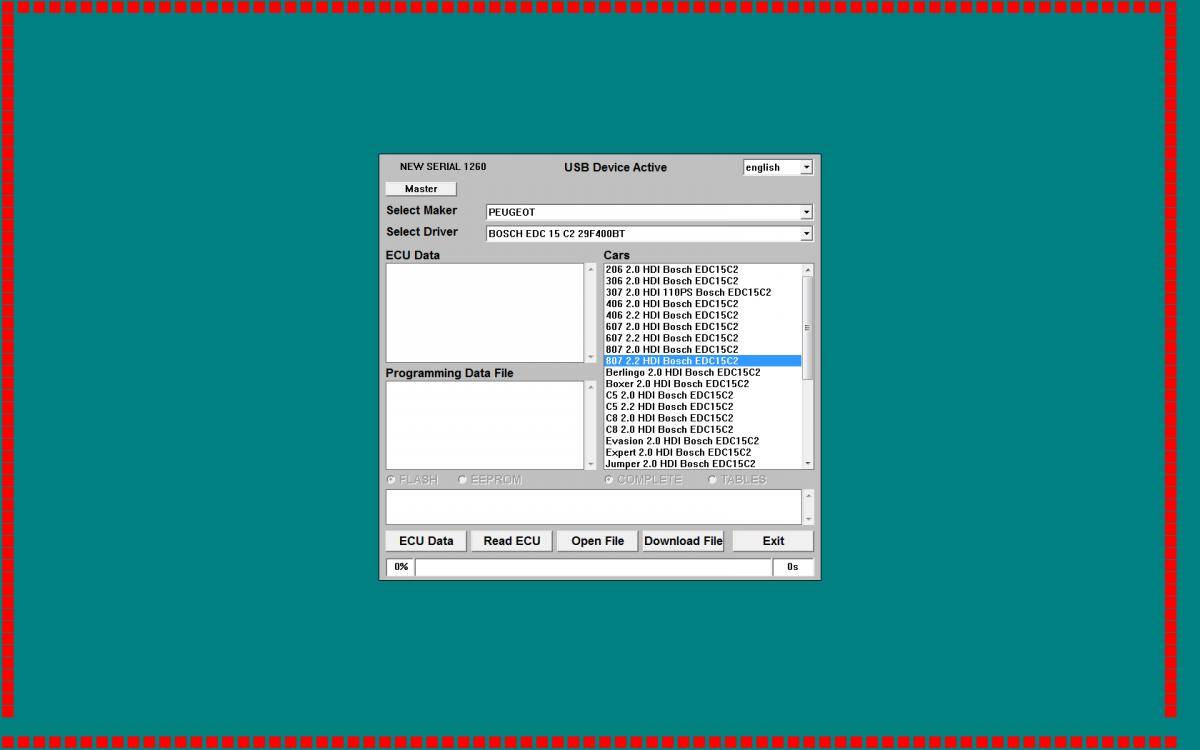Viewport: 1200px width, 750px height.
Task: Select the EEPROM radio button
Action: pyautogui.click(x=463, y=480)
